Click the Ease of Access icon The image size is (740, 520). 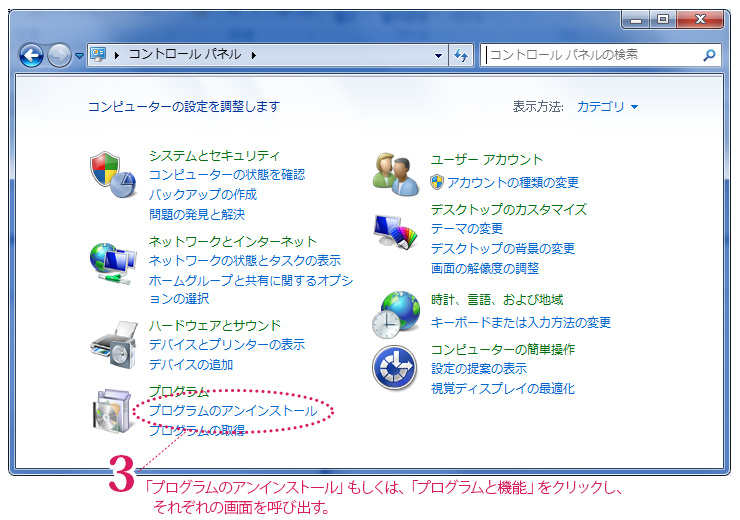click(394, 368)
